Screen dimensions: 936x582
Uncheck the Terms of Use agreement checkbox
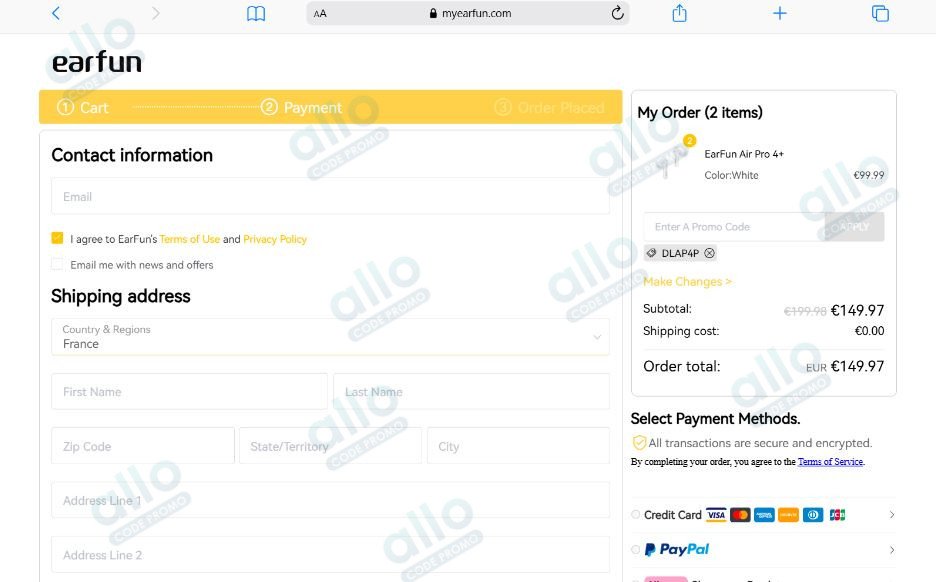(57, 238)
